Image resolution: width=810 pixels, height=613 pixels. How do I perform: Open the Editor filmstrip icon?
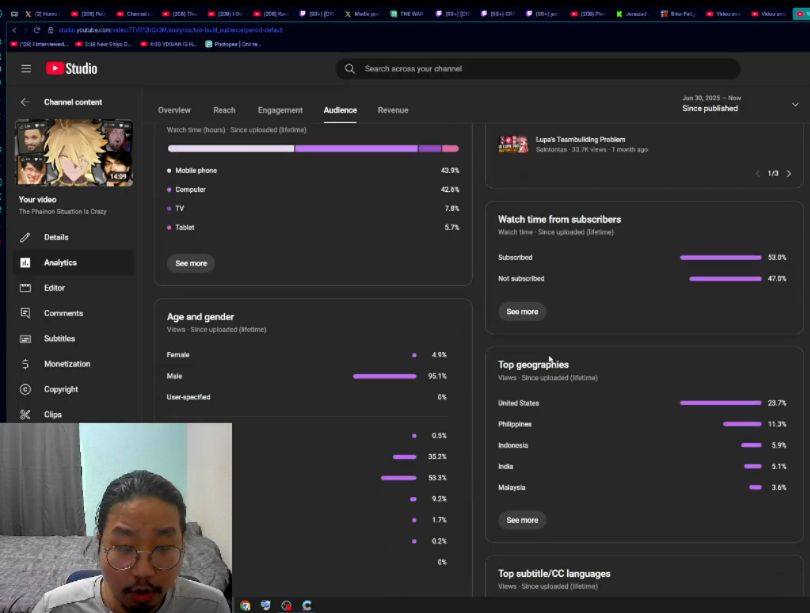click(x=25, y=288)
